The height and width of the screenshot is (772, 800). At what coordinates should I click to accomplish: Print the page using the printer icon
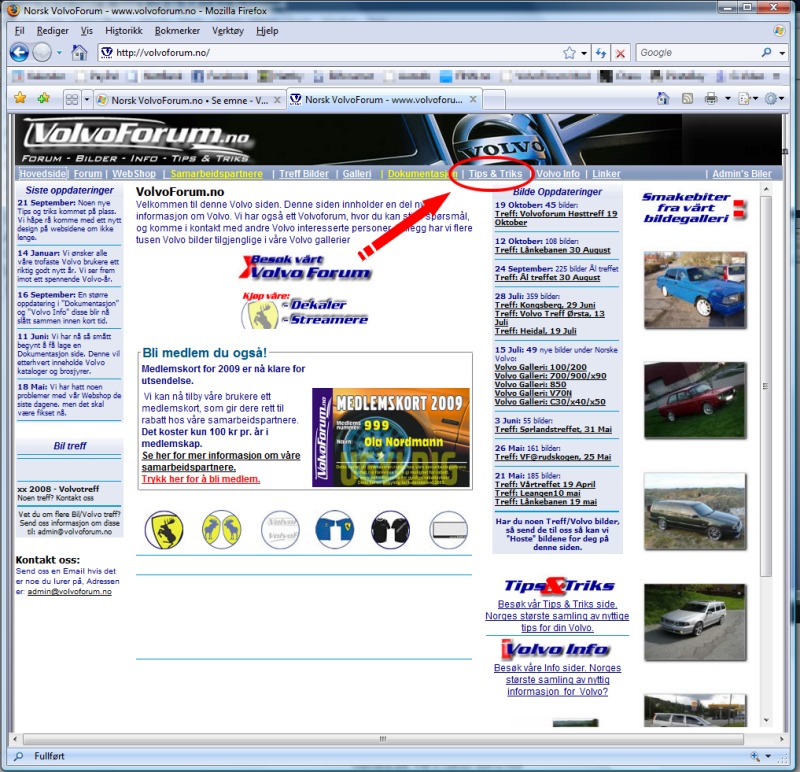point(711,98)
